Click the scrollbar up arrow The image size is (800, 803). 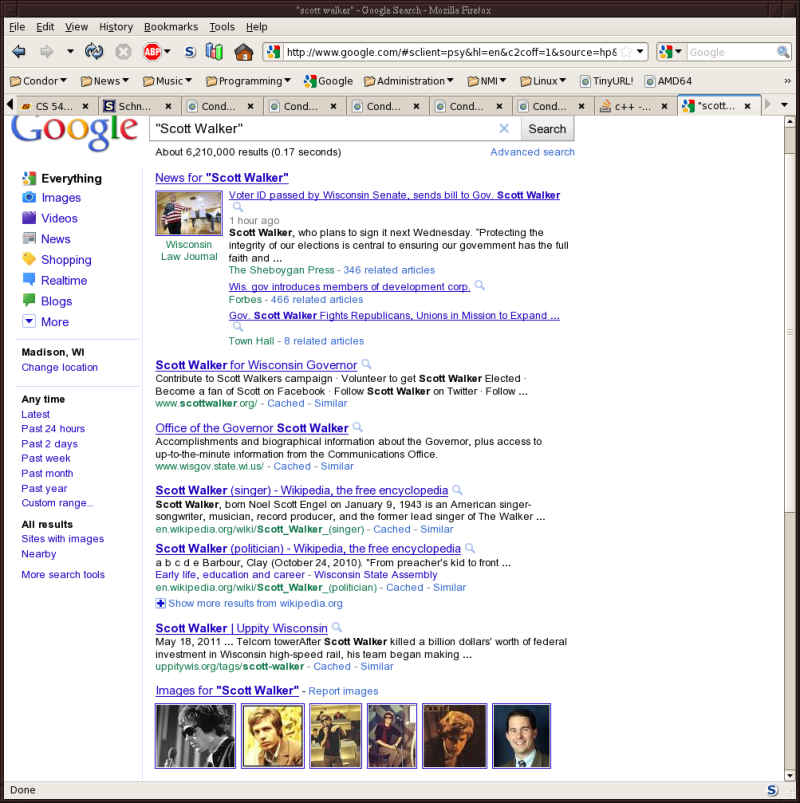[x=789, y=122]
